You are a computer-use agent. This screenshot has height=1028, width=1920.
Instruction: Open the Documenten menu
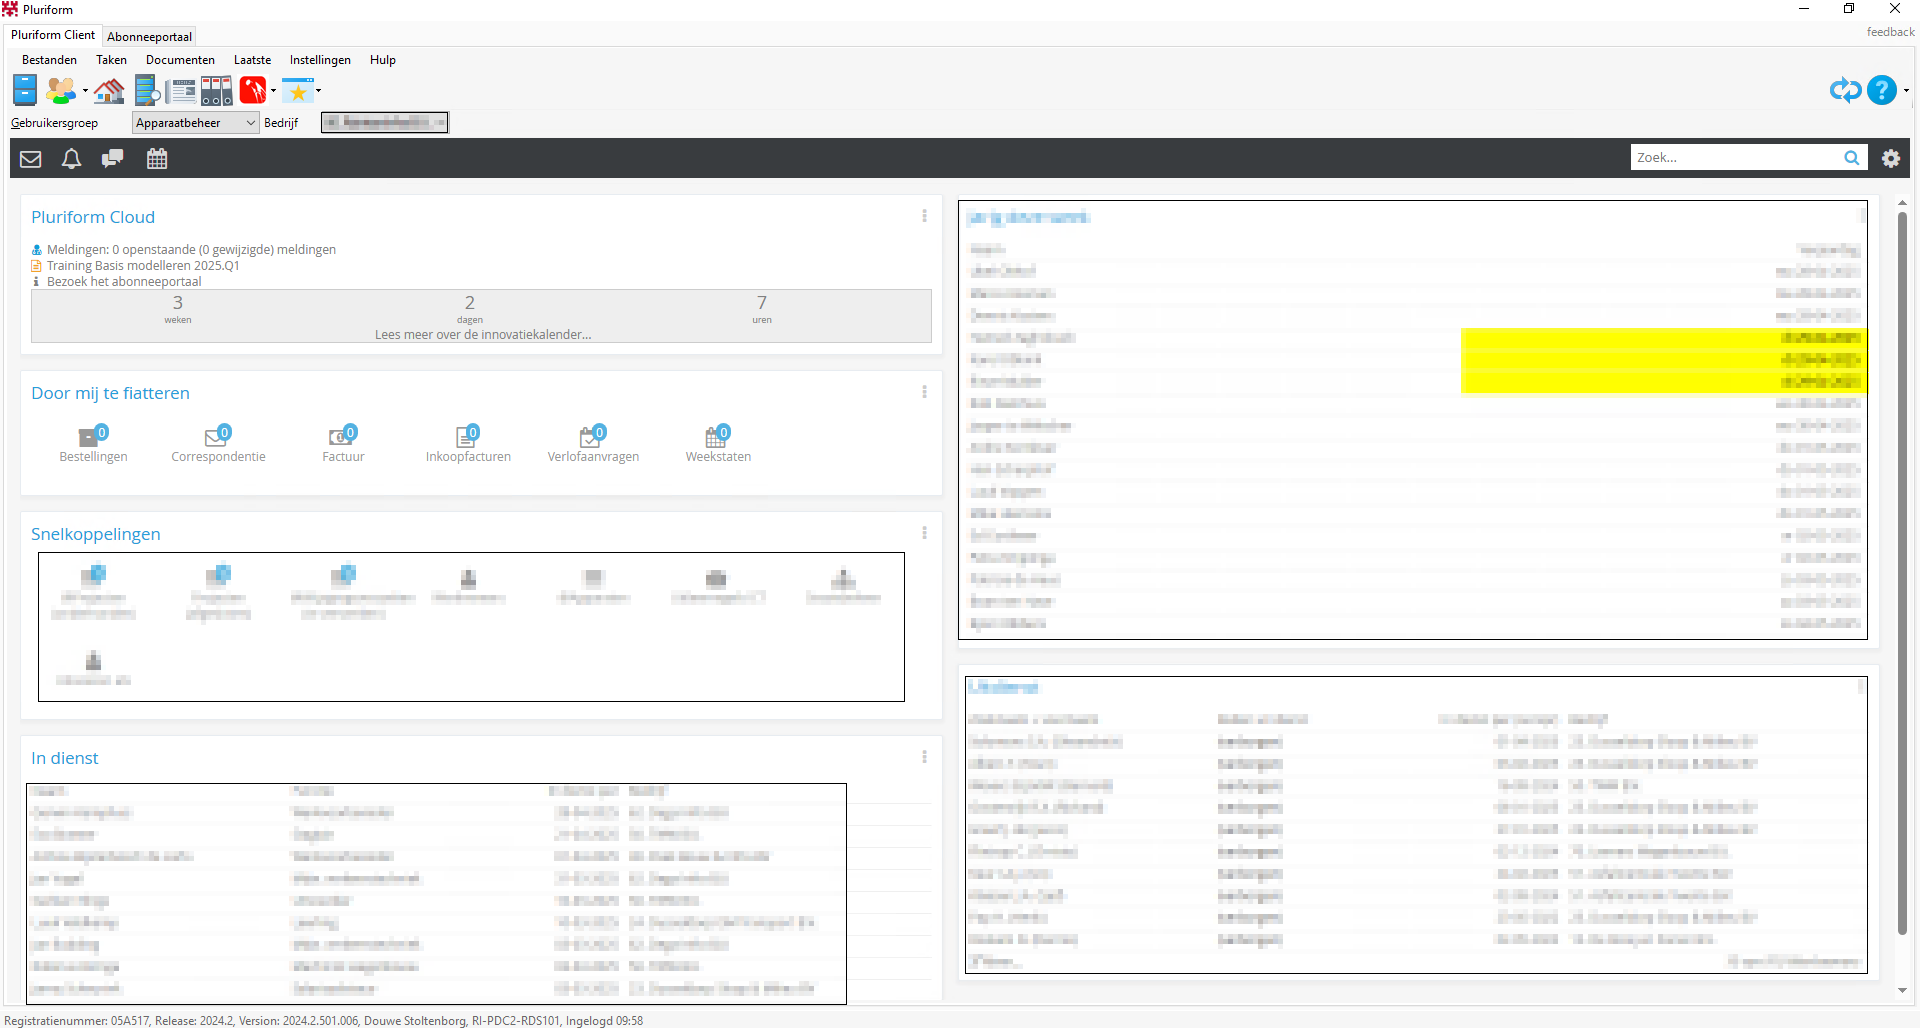[x=180, y=60]
